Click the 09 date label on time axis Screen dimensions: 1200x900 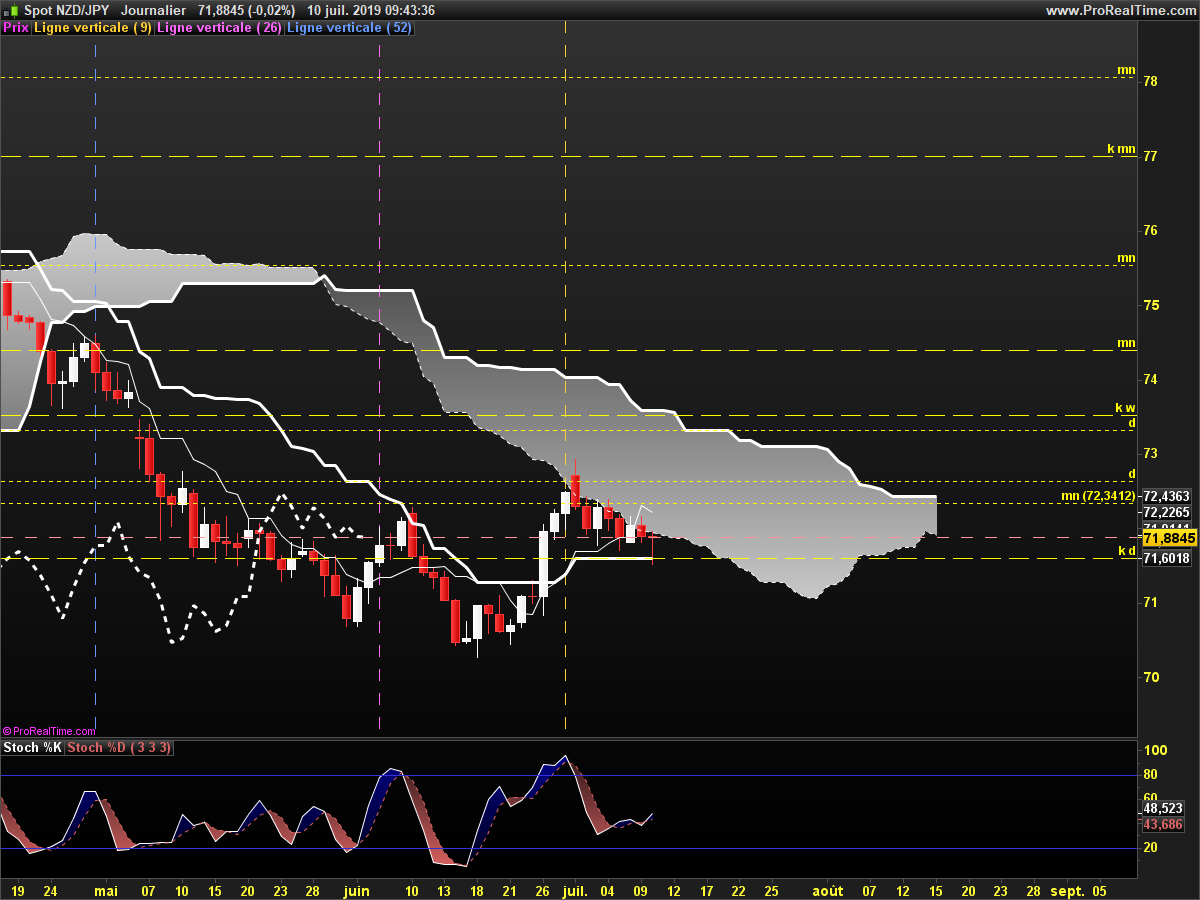(x=641, y=890)
